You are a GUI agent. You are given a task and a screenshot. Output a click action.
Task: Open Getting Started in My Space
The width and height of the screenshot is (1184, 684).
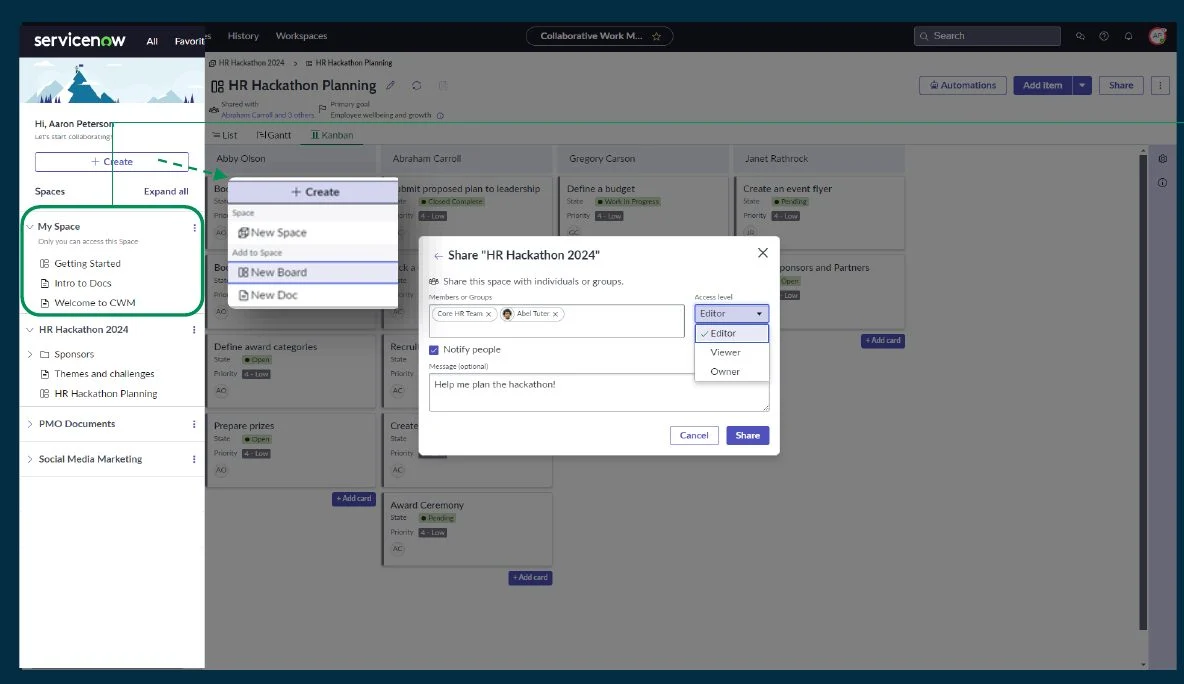click(x=88, y=263)
